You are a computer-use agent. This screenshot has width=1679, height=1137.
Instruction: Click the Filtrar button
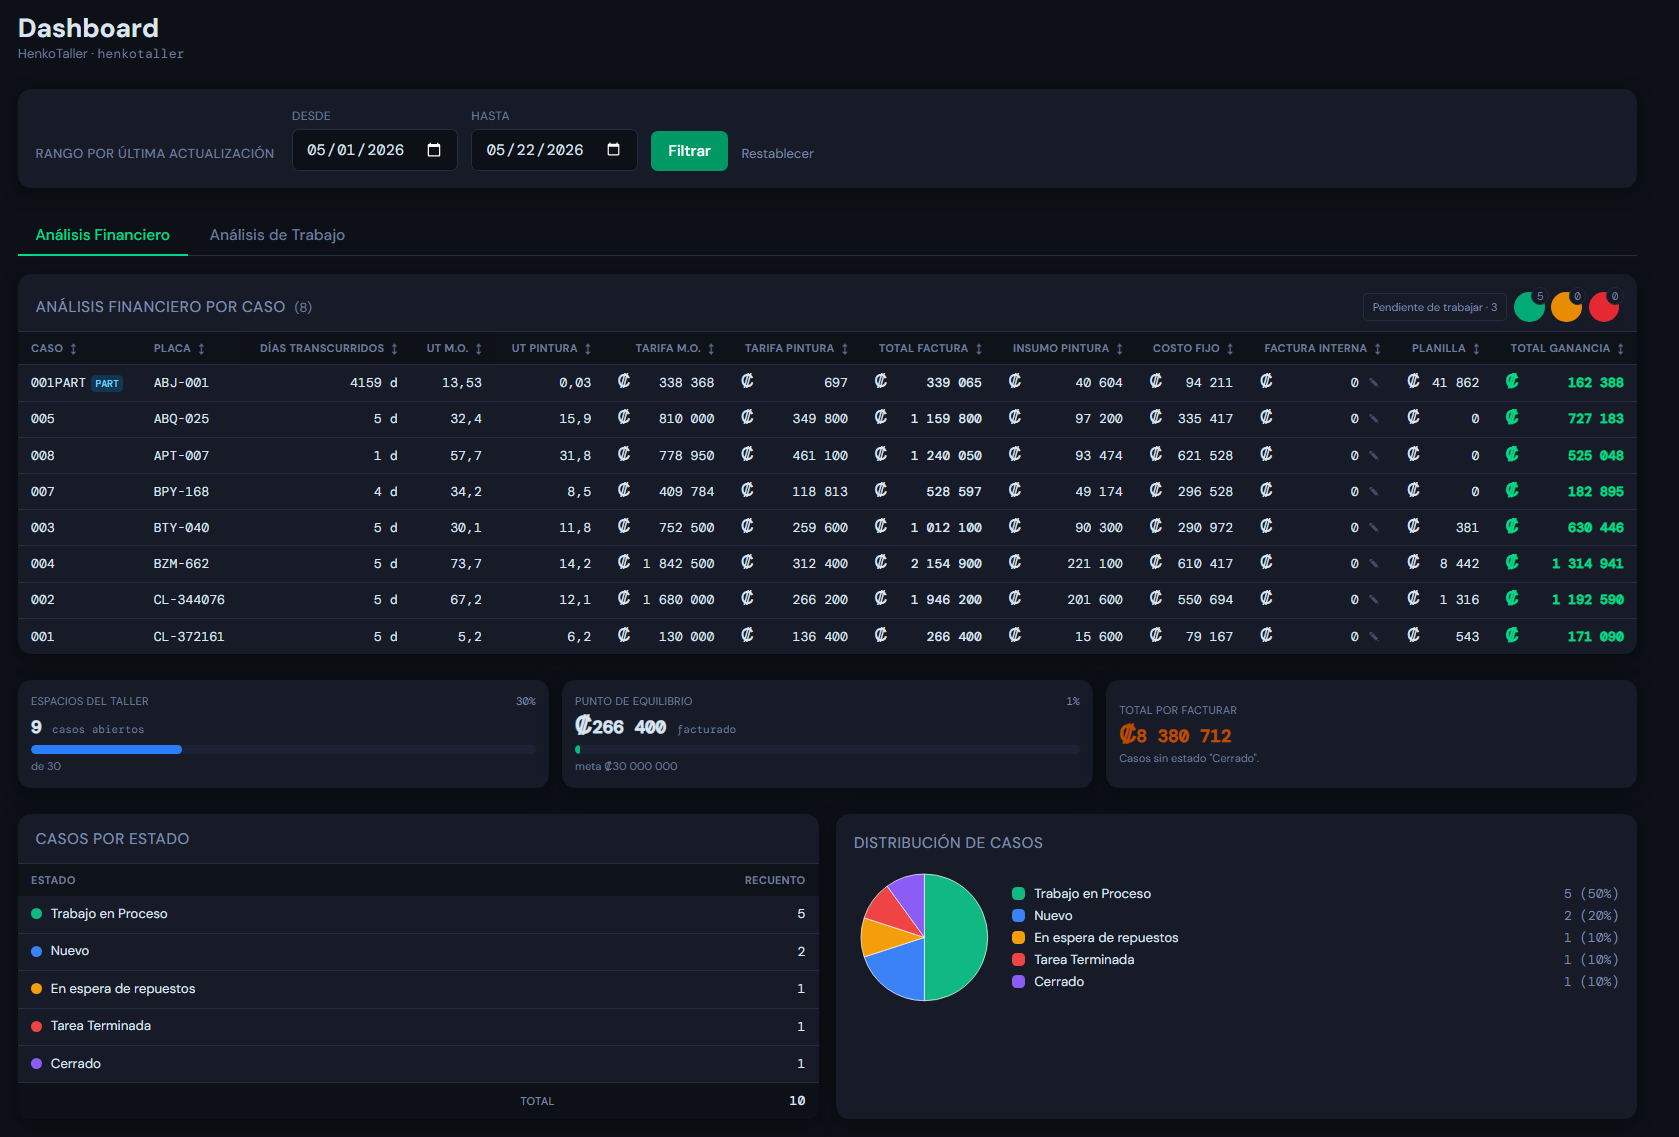point(689,151)
